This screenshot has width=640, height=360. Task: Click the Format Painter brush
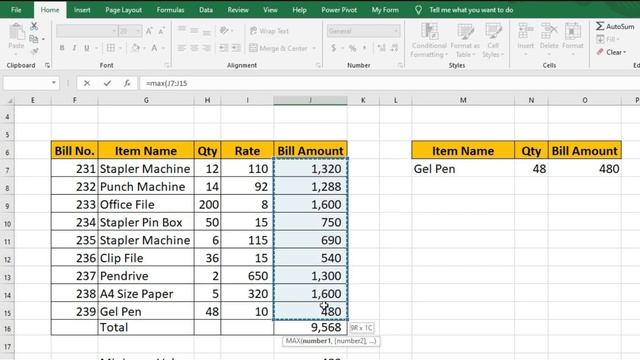(x=34, y=51)
